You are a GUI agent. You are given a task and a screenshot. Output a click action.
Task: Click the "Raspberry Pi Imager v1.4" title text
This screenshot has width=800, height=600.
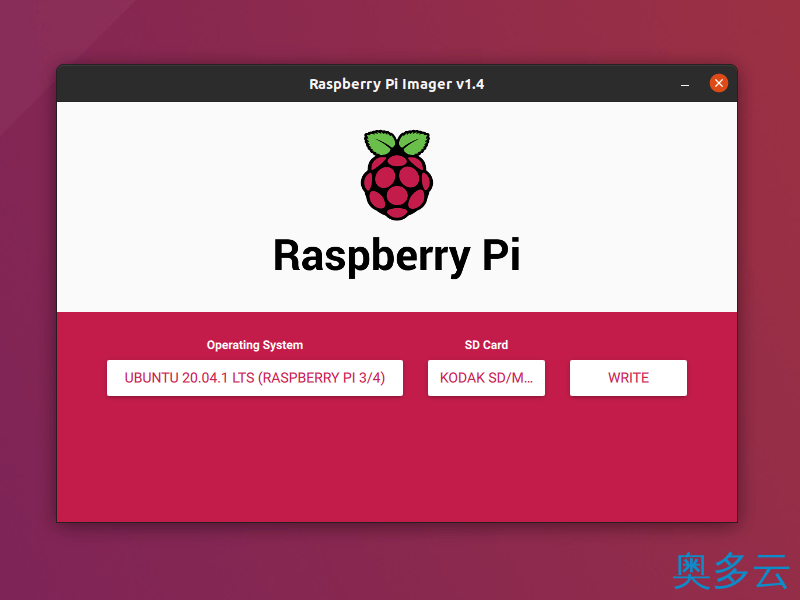click(396, 84)
